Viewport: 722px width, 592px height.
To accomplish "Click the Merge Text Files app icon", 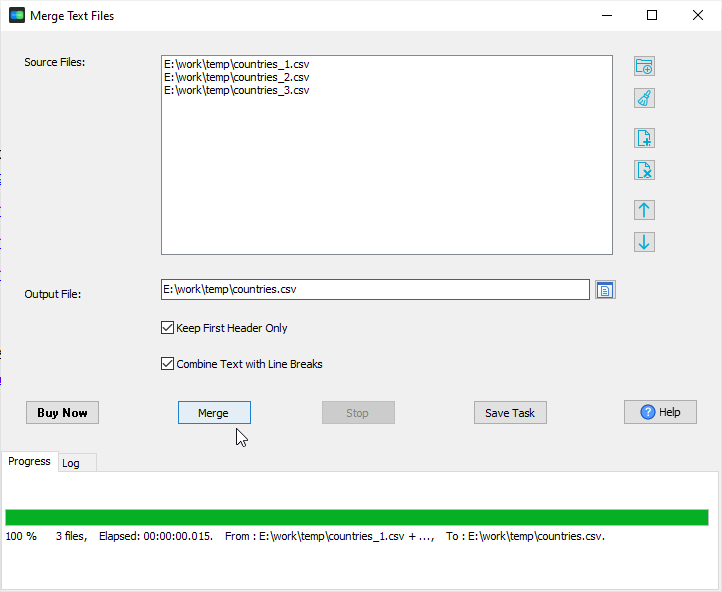I will click(17, 15).
